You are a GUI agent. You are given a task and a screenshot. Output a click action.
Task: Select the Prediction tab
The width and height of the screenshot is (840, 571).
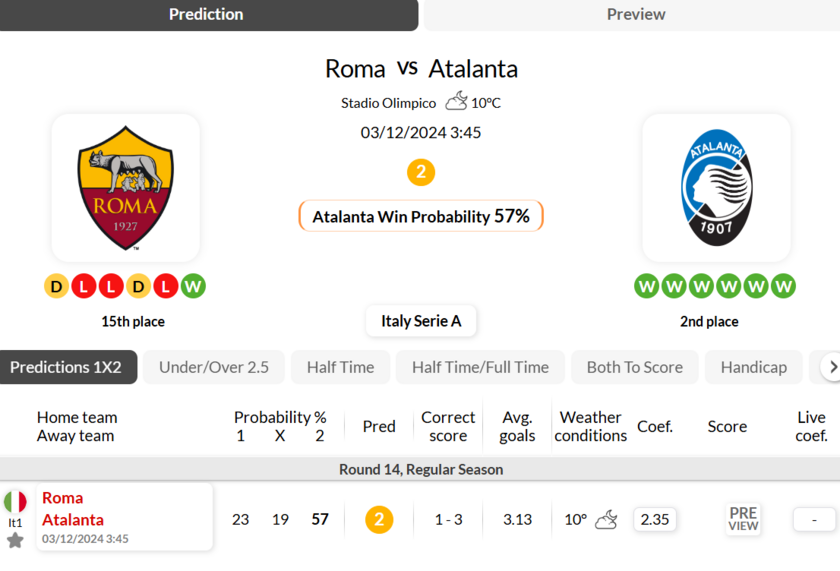(206, 14)
